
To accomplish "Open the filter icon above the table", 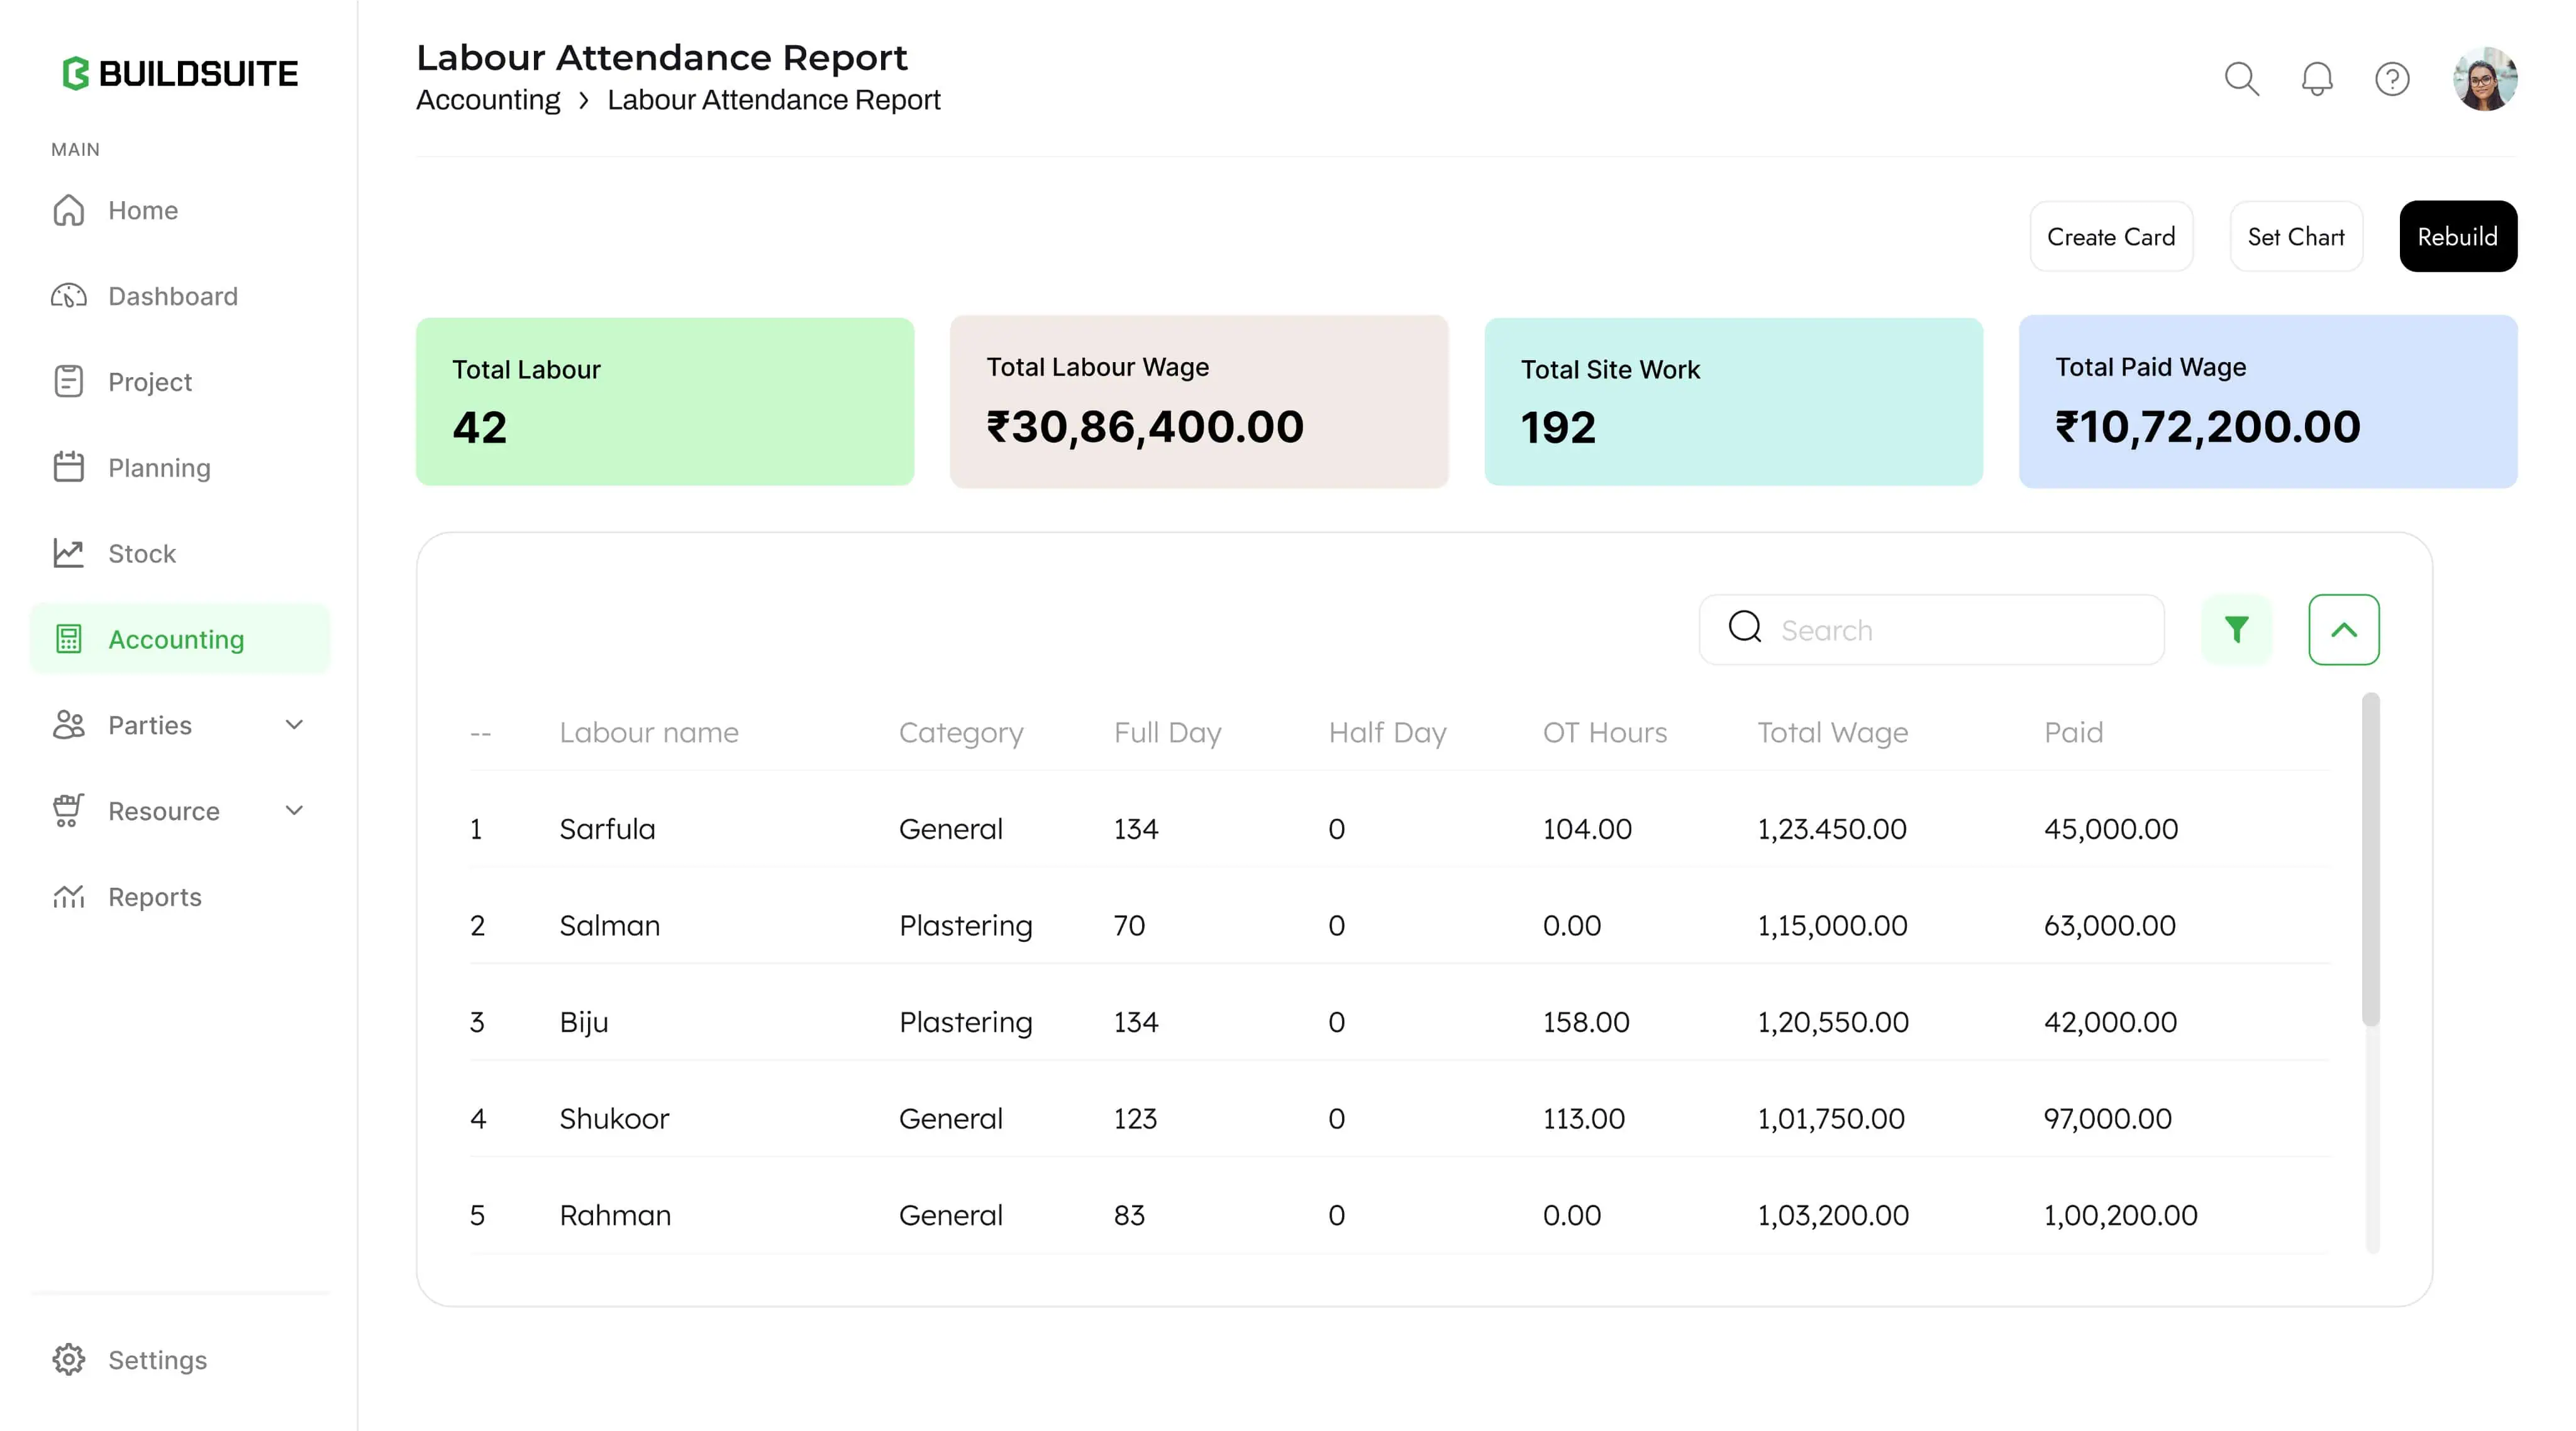I will click(2237, 629).
